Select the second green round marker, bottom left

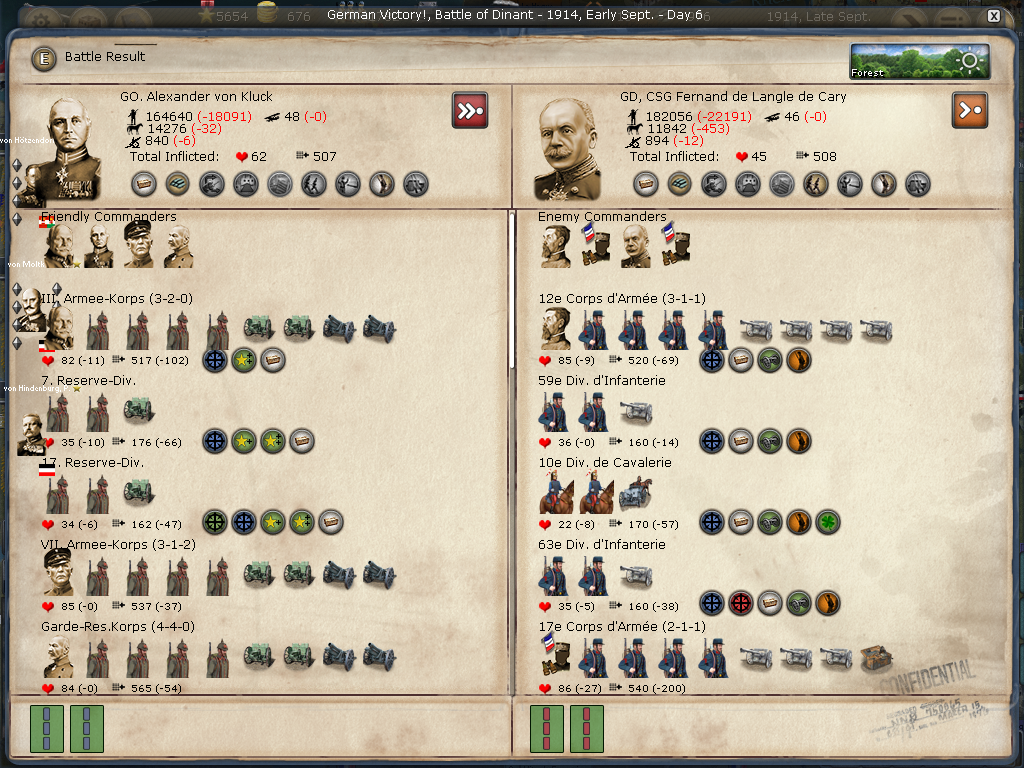(87, 729)
